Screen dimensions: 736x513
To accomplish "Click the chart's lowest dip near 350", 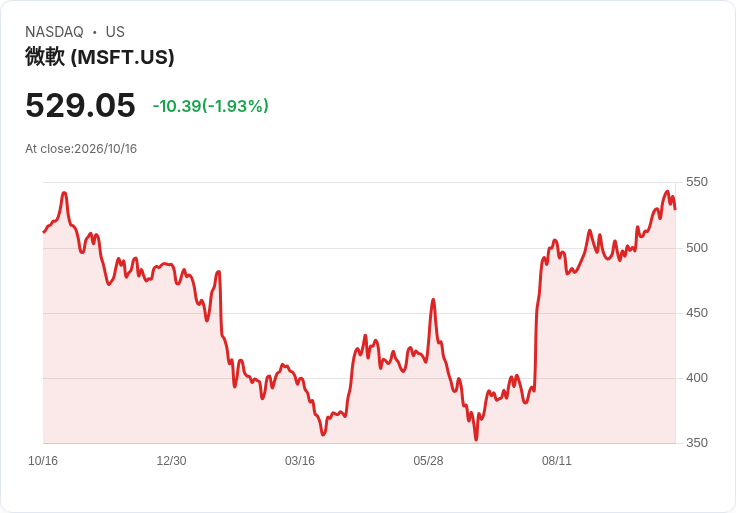I will coord(476,439).
